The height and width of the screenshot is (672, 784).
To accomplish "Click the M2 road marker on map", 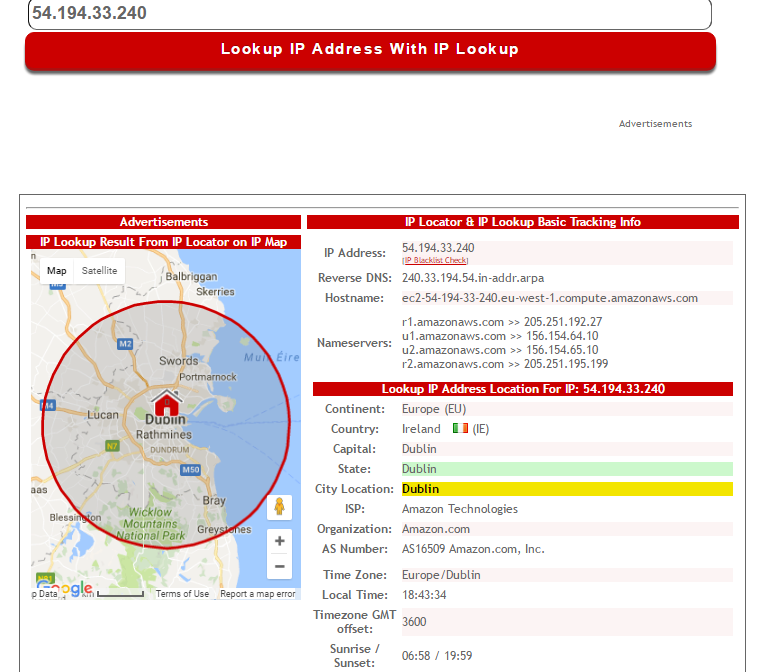I will click(x=125, y=344).
